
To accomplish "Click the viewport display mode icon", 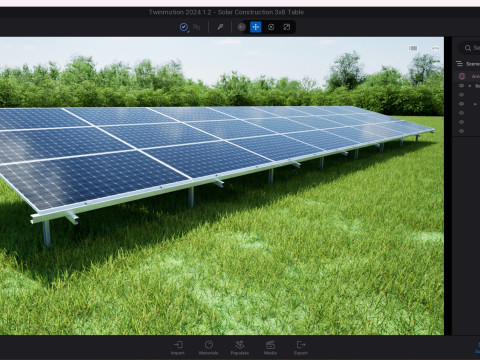I will [x=413, y=48].
